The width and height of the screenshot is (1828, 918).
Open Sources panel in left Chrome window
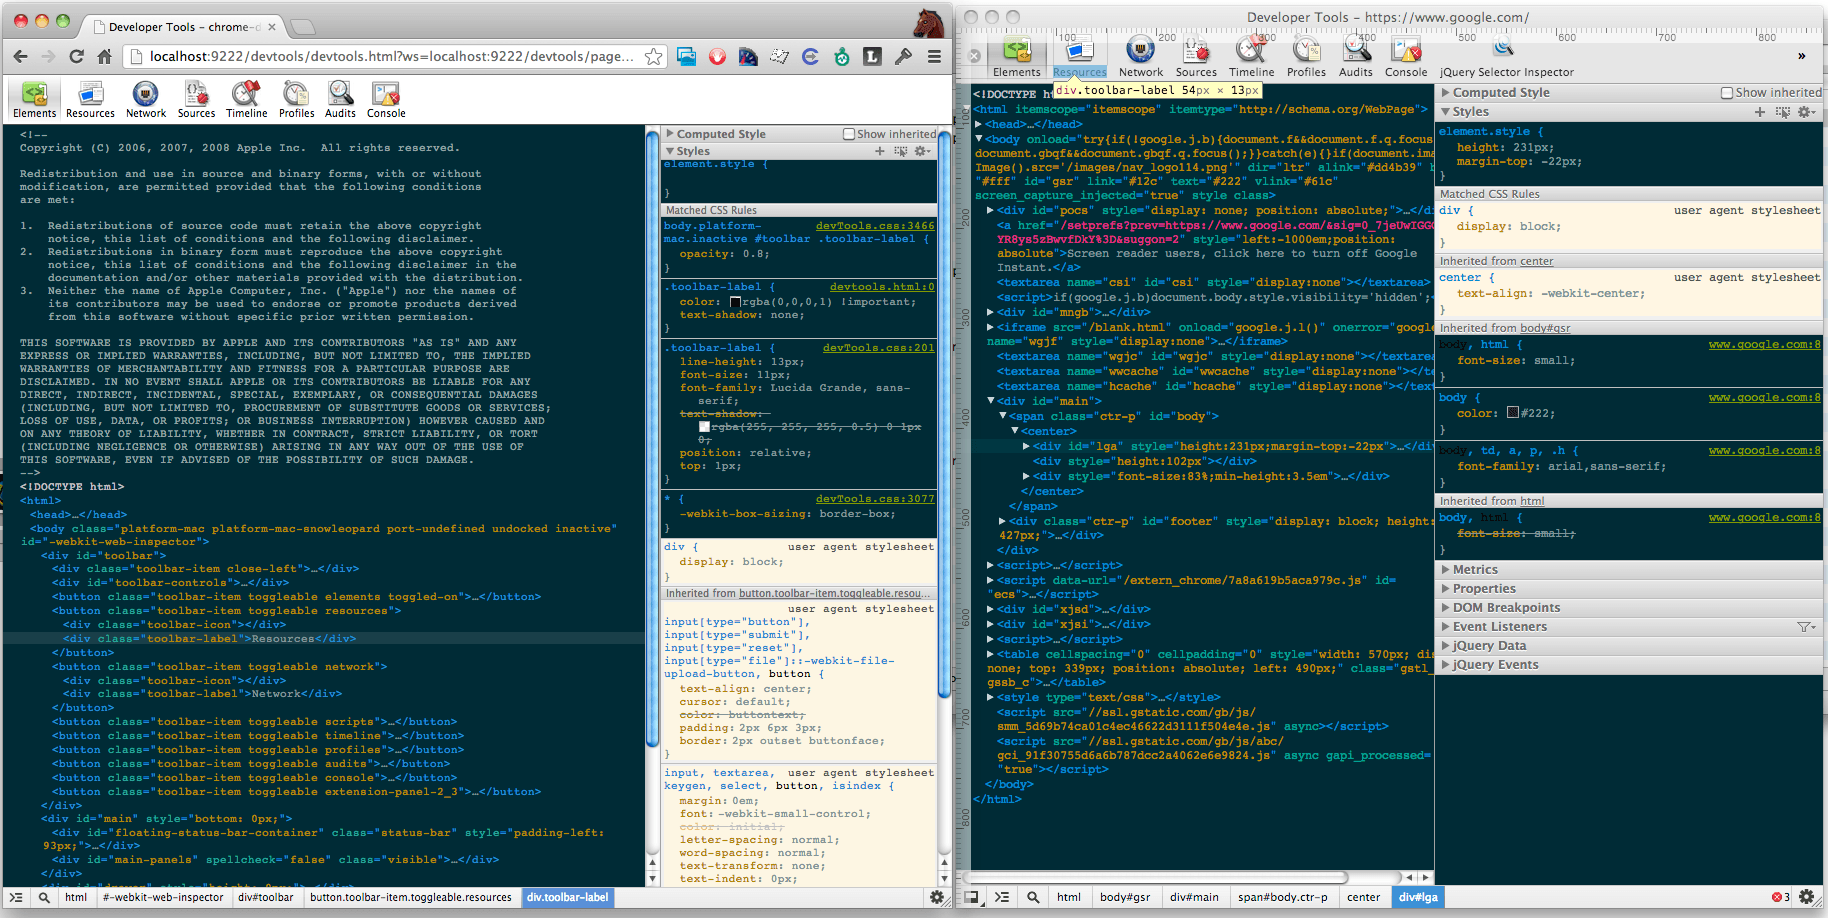(196, 100)
